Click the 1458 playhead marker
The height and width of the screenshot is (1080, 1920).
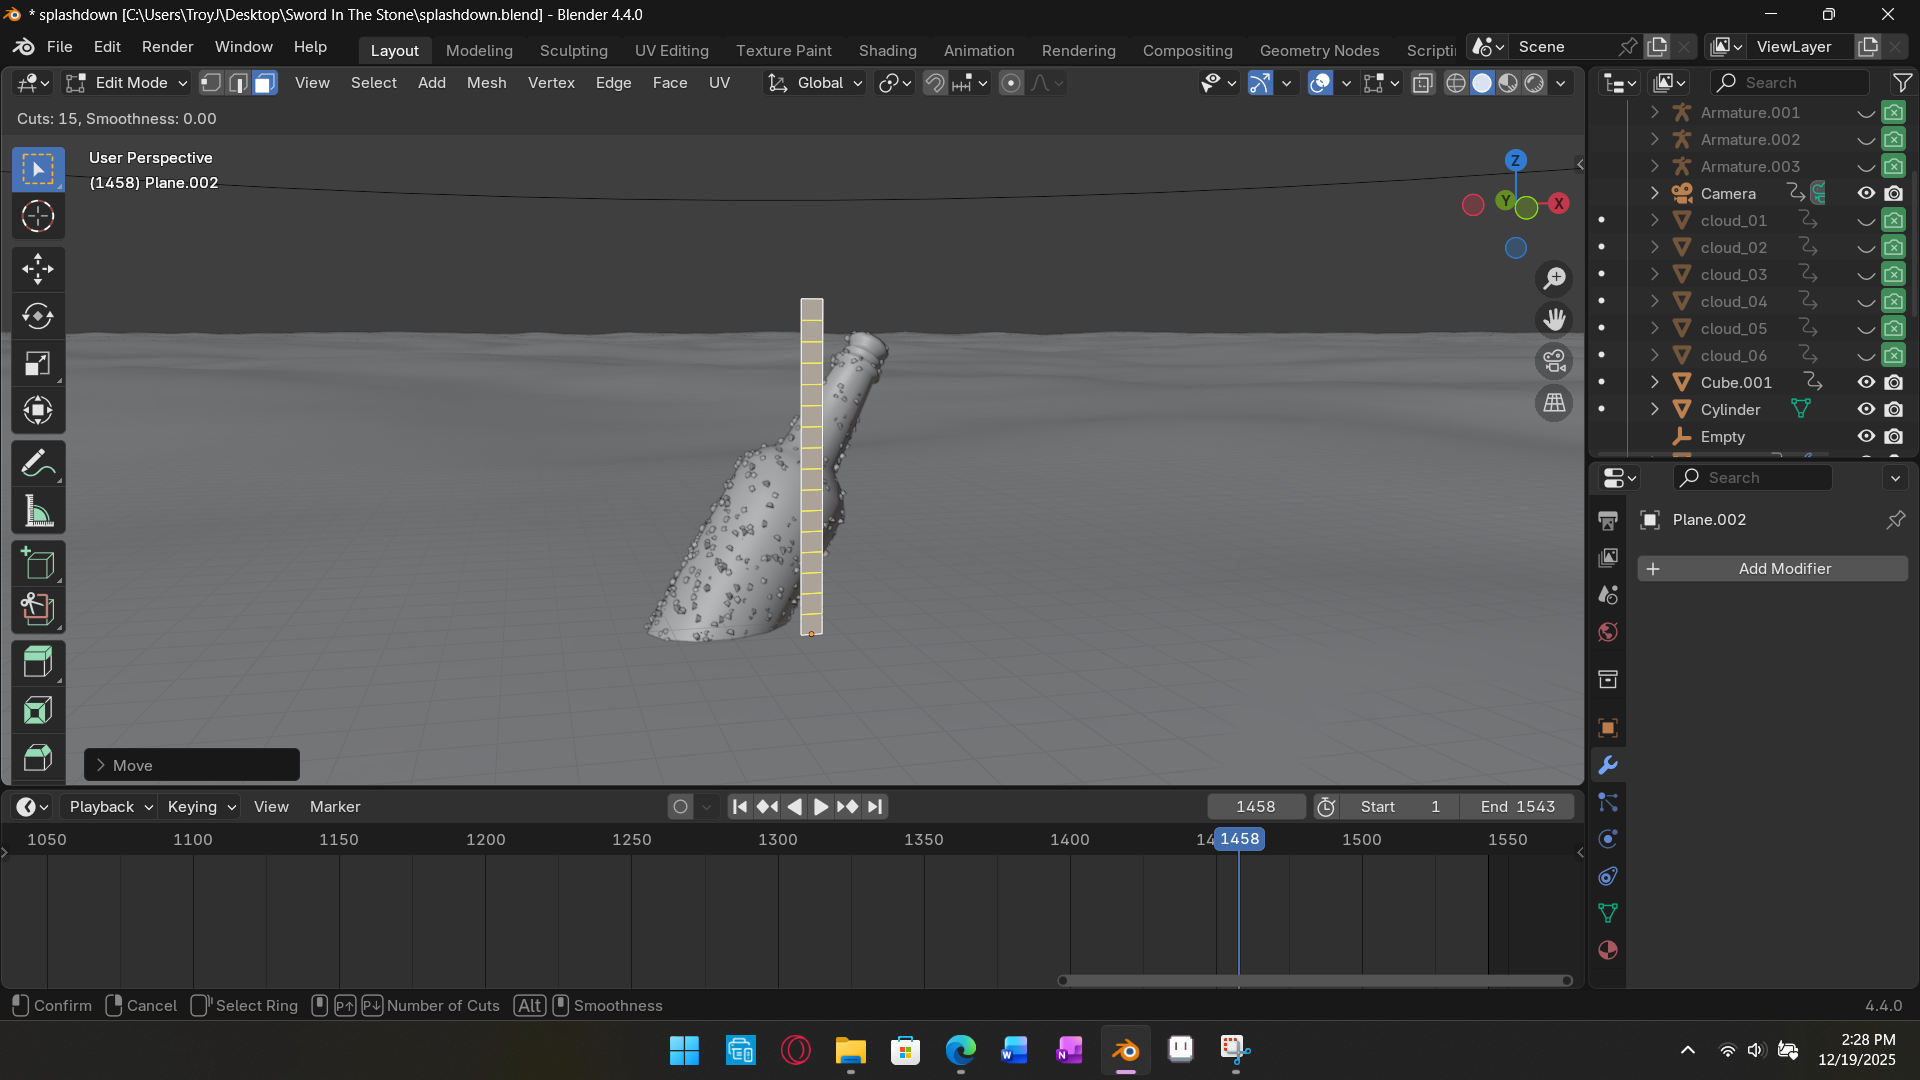point(1240,839)
